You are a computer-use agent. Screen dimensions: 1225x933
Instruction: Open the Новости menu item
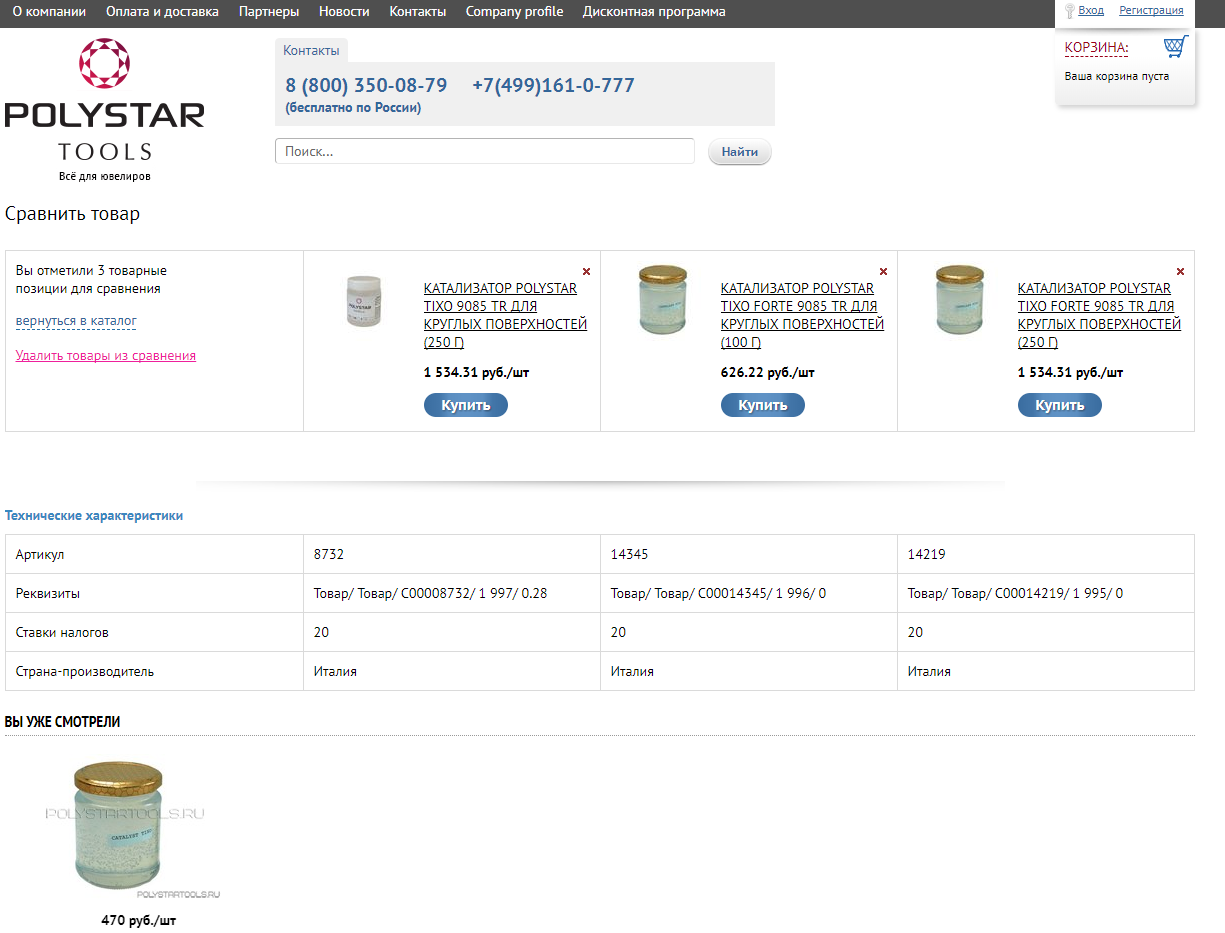(344, 12)
